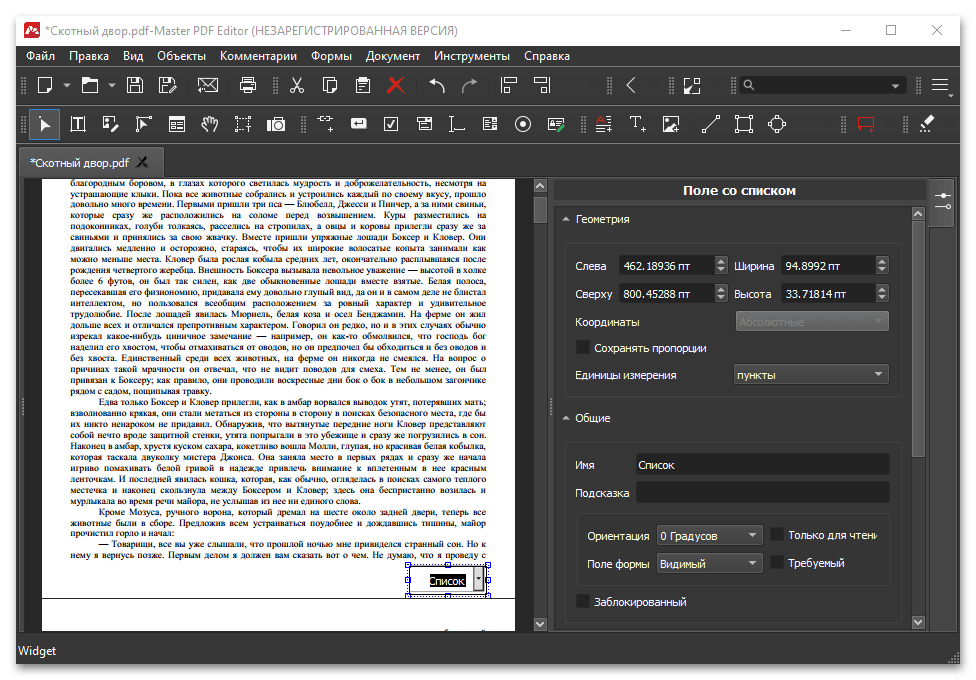Image resolution: width=976 pixels, height=680 pixels.
Task: Open the Ориентация degrees dropdown
Action: [x=709, y=536]
